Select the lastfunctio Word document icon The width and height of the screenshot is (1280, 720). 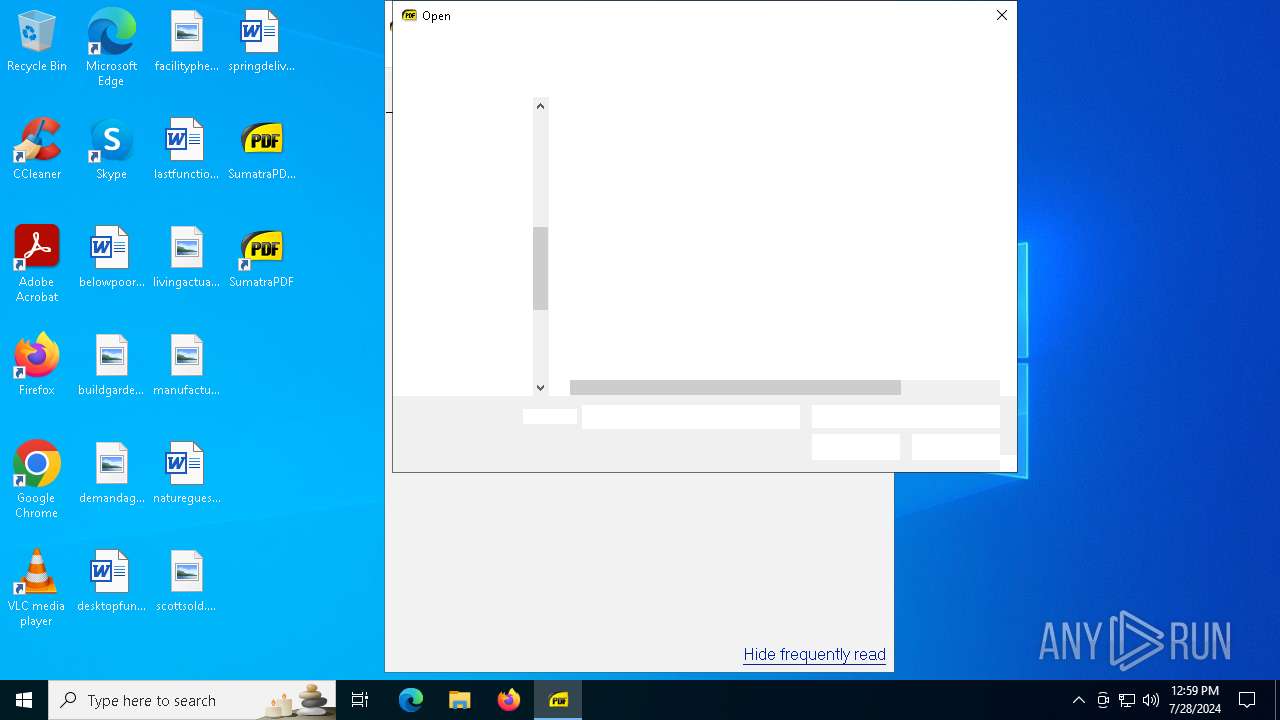(186, 150)
